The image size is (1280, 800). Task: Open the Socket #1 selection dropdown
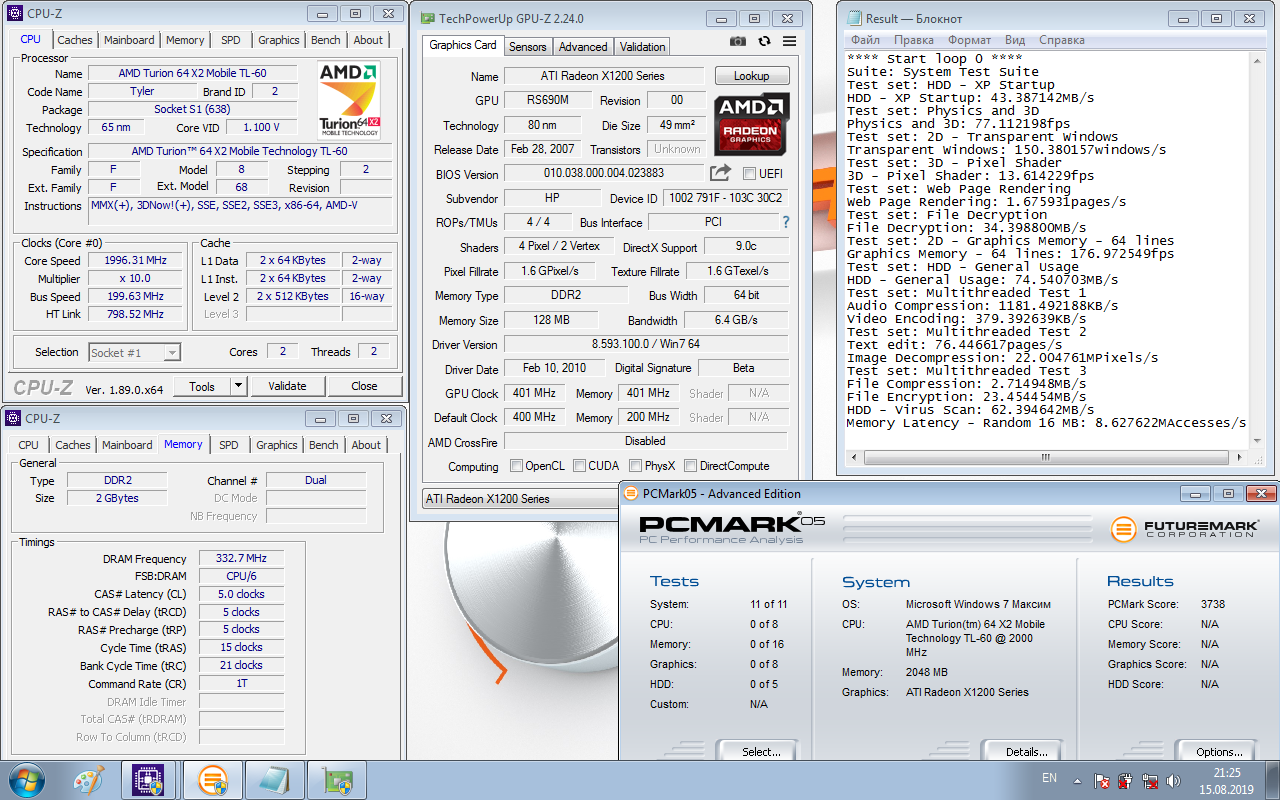(134, 352)
